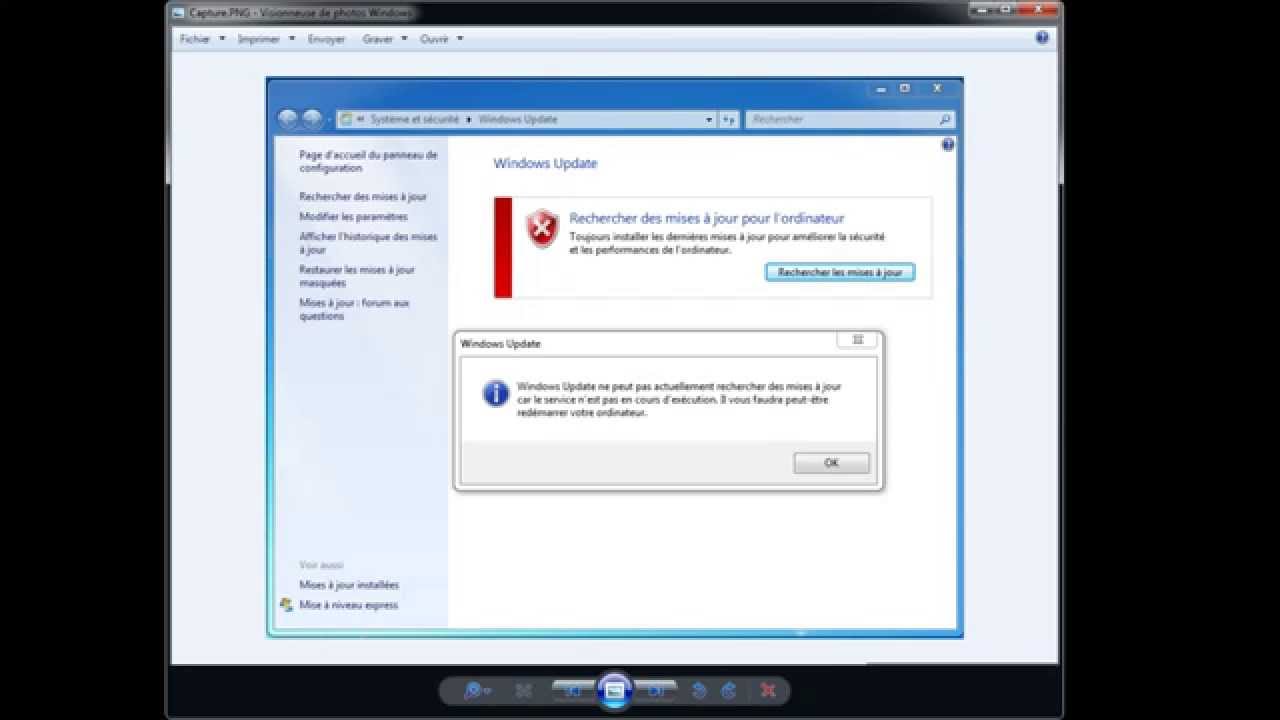1280x720 pixels.
Task: Maximize the inner Windows Update window
Action: tap(905, 88)
